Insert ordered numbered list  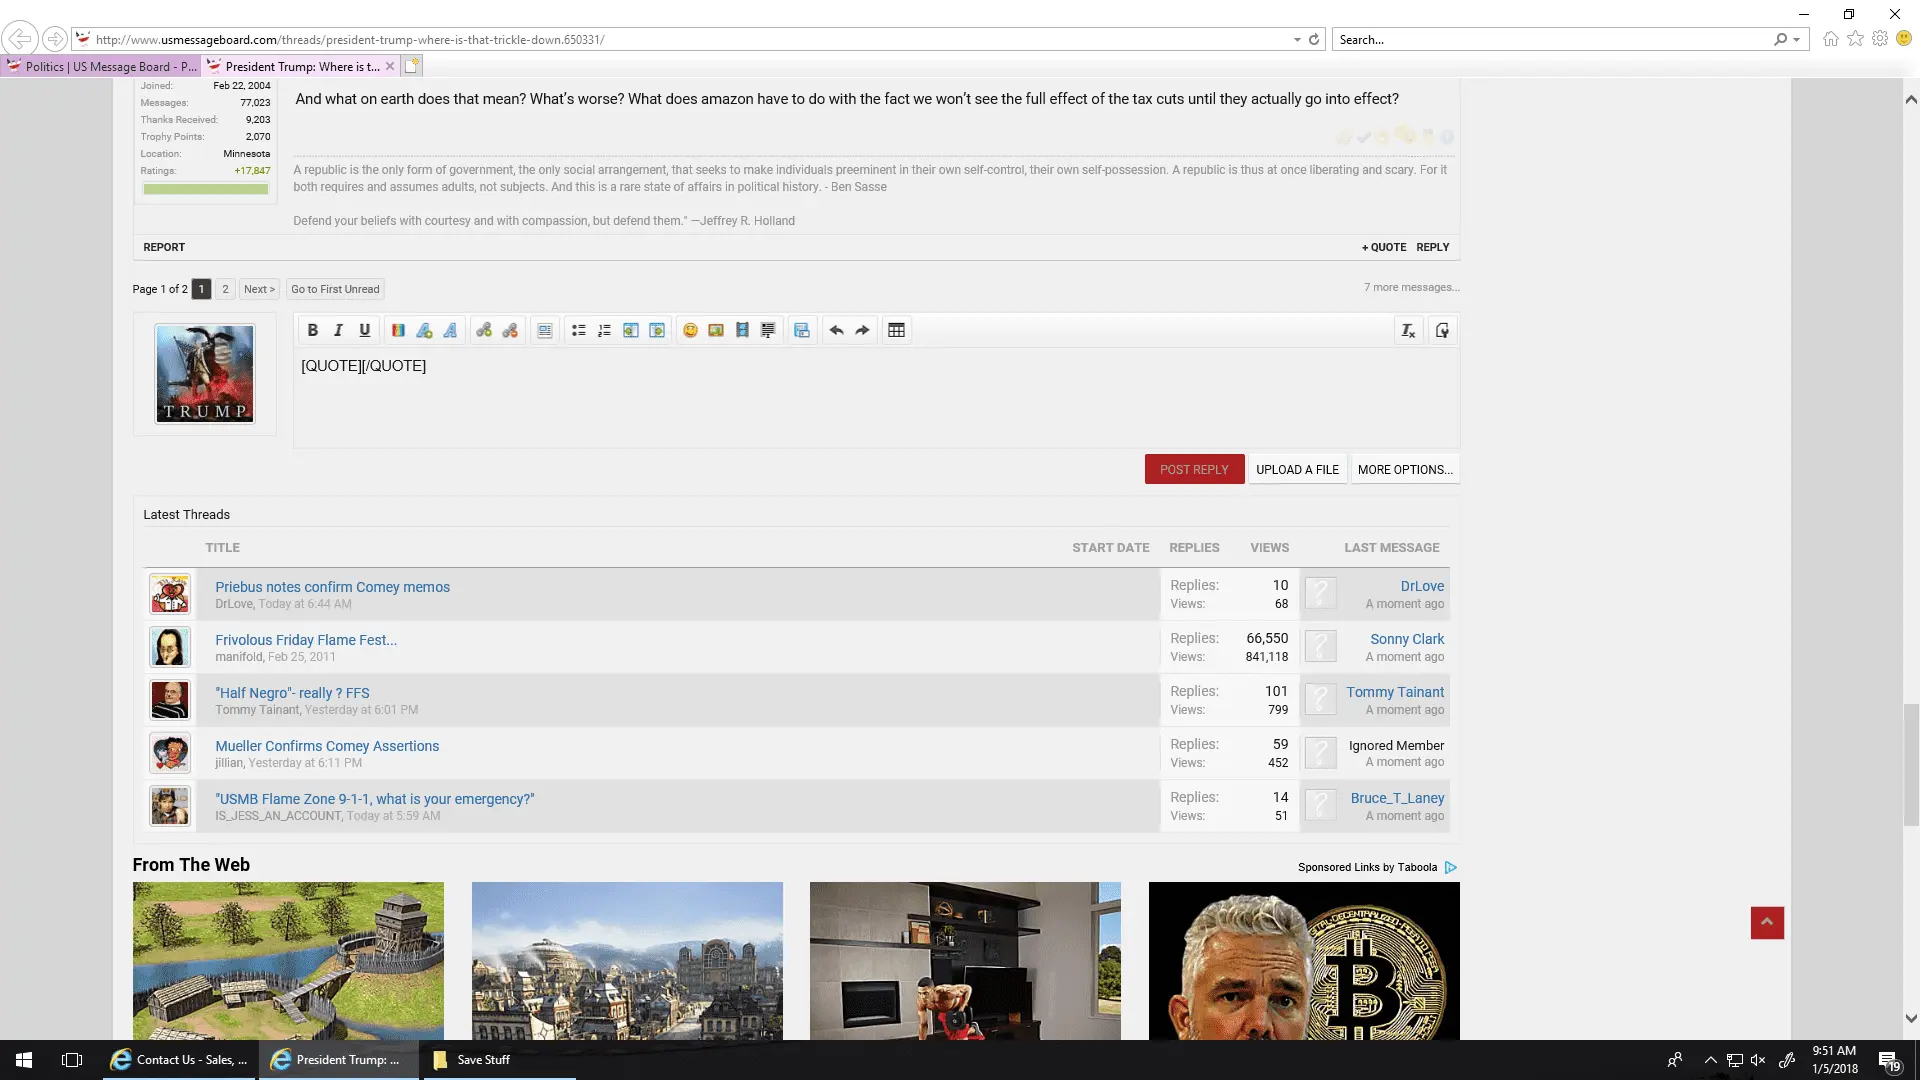[x=604, y=330]
